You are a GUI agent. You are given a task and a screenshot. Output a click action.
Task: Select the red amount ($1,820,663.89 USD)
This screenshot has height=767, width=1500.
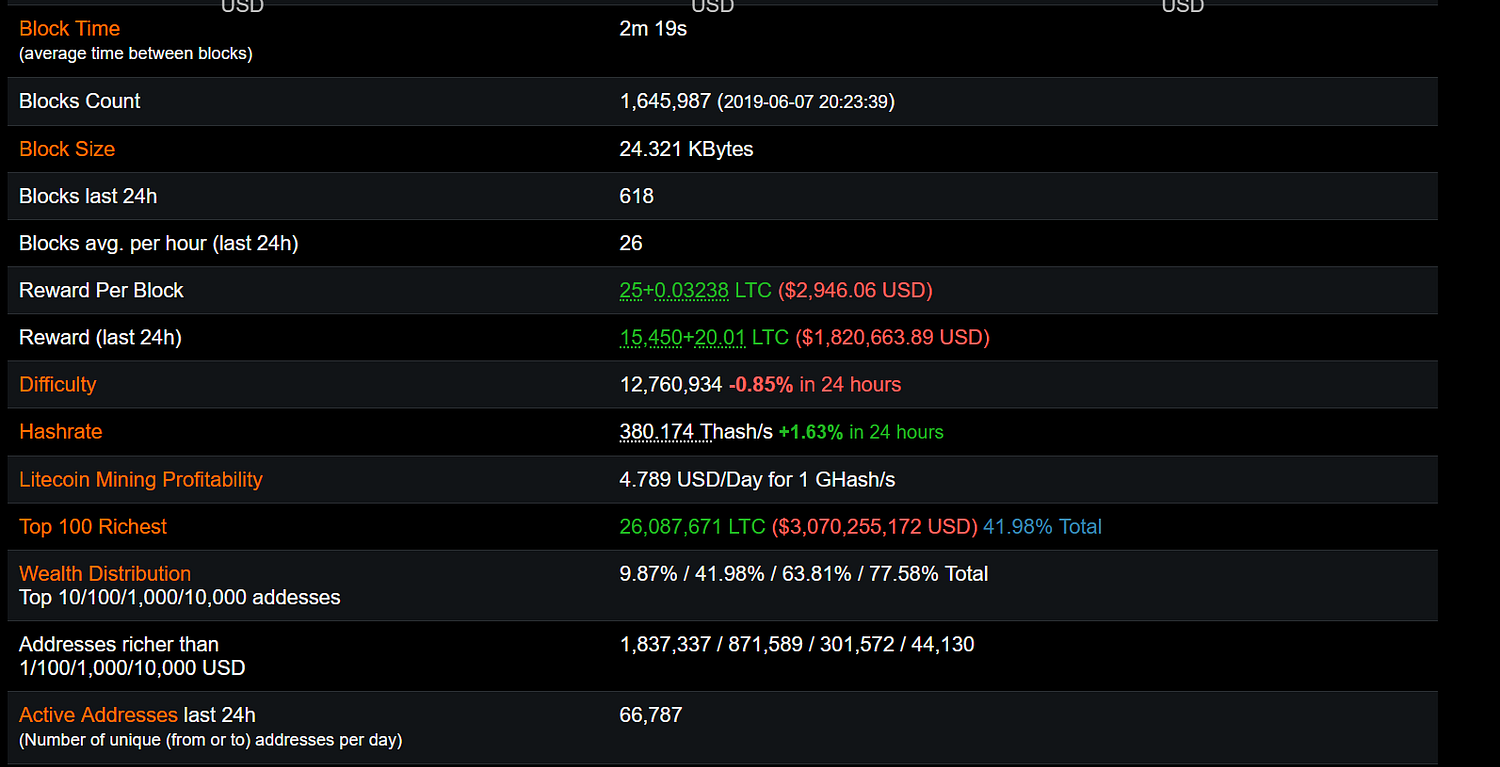tap(892, 337)
